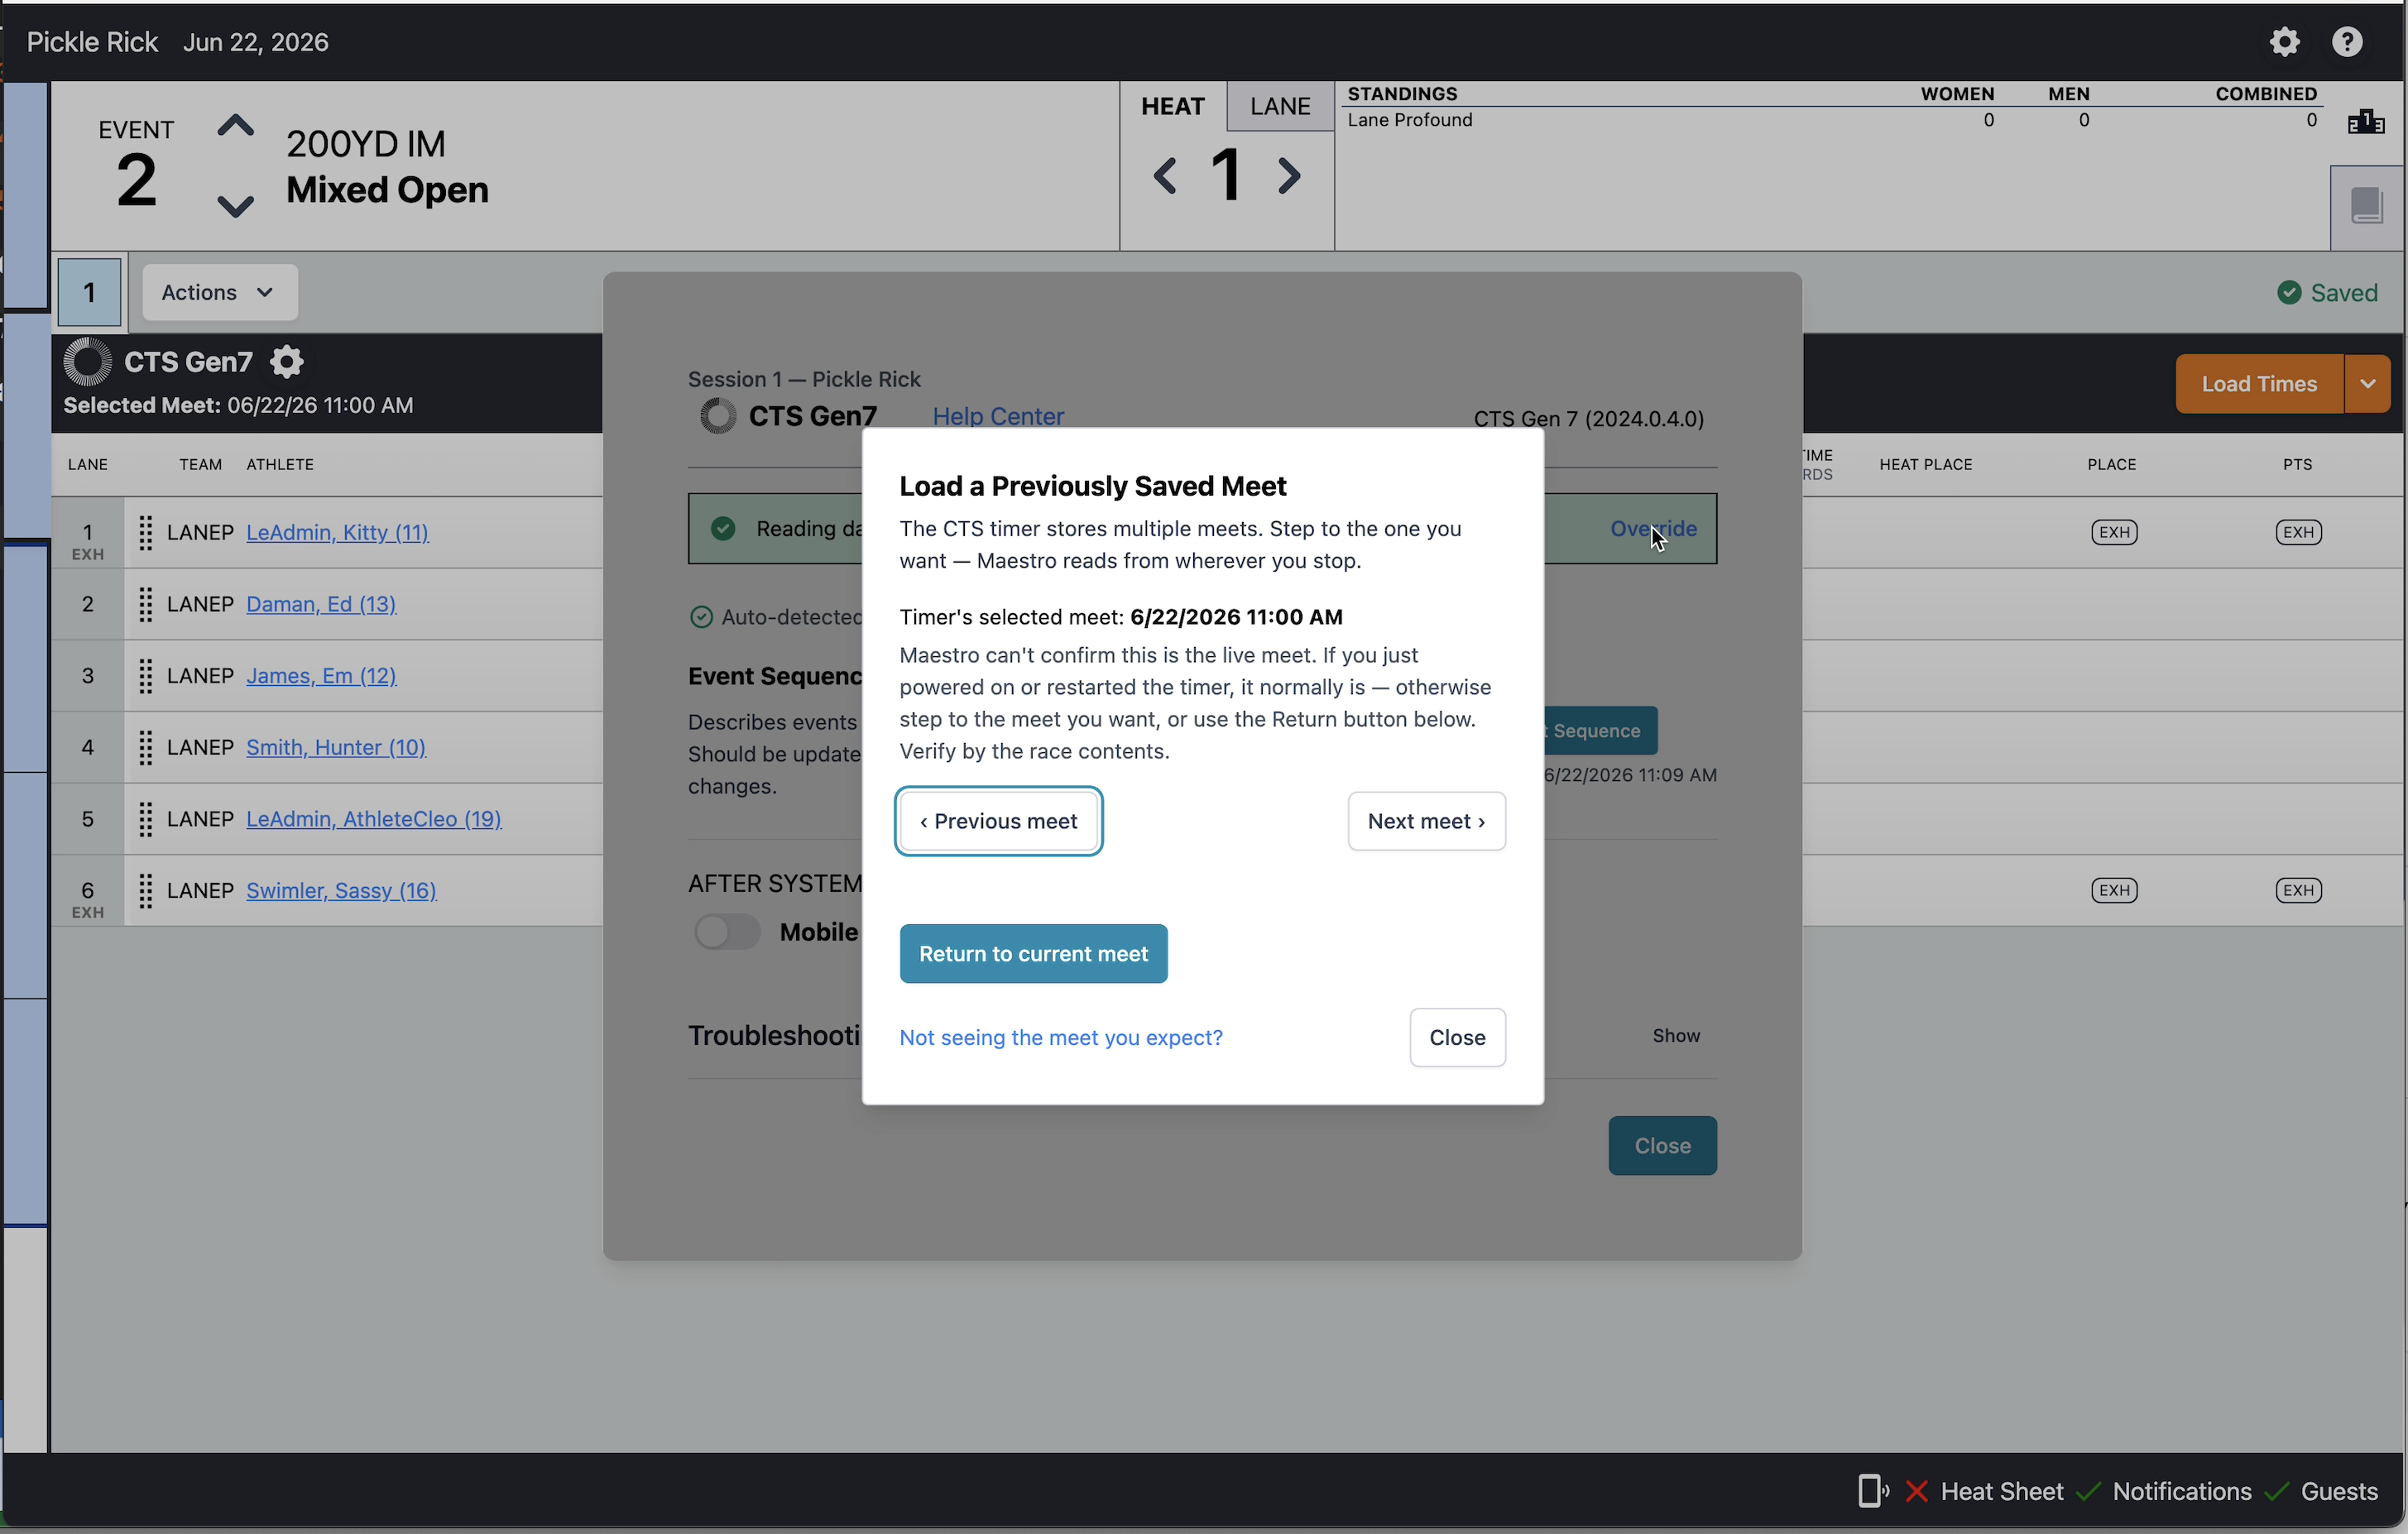Click the Pickle Rick meet title
Viewport: 2408px width, 1534px height.
coord(92,42)
